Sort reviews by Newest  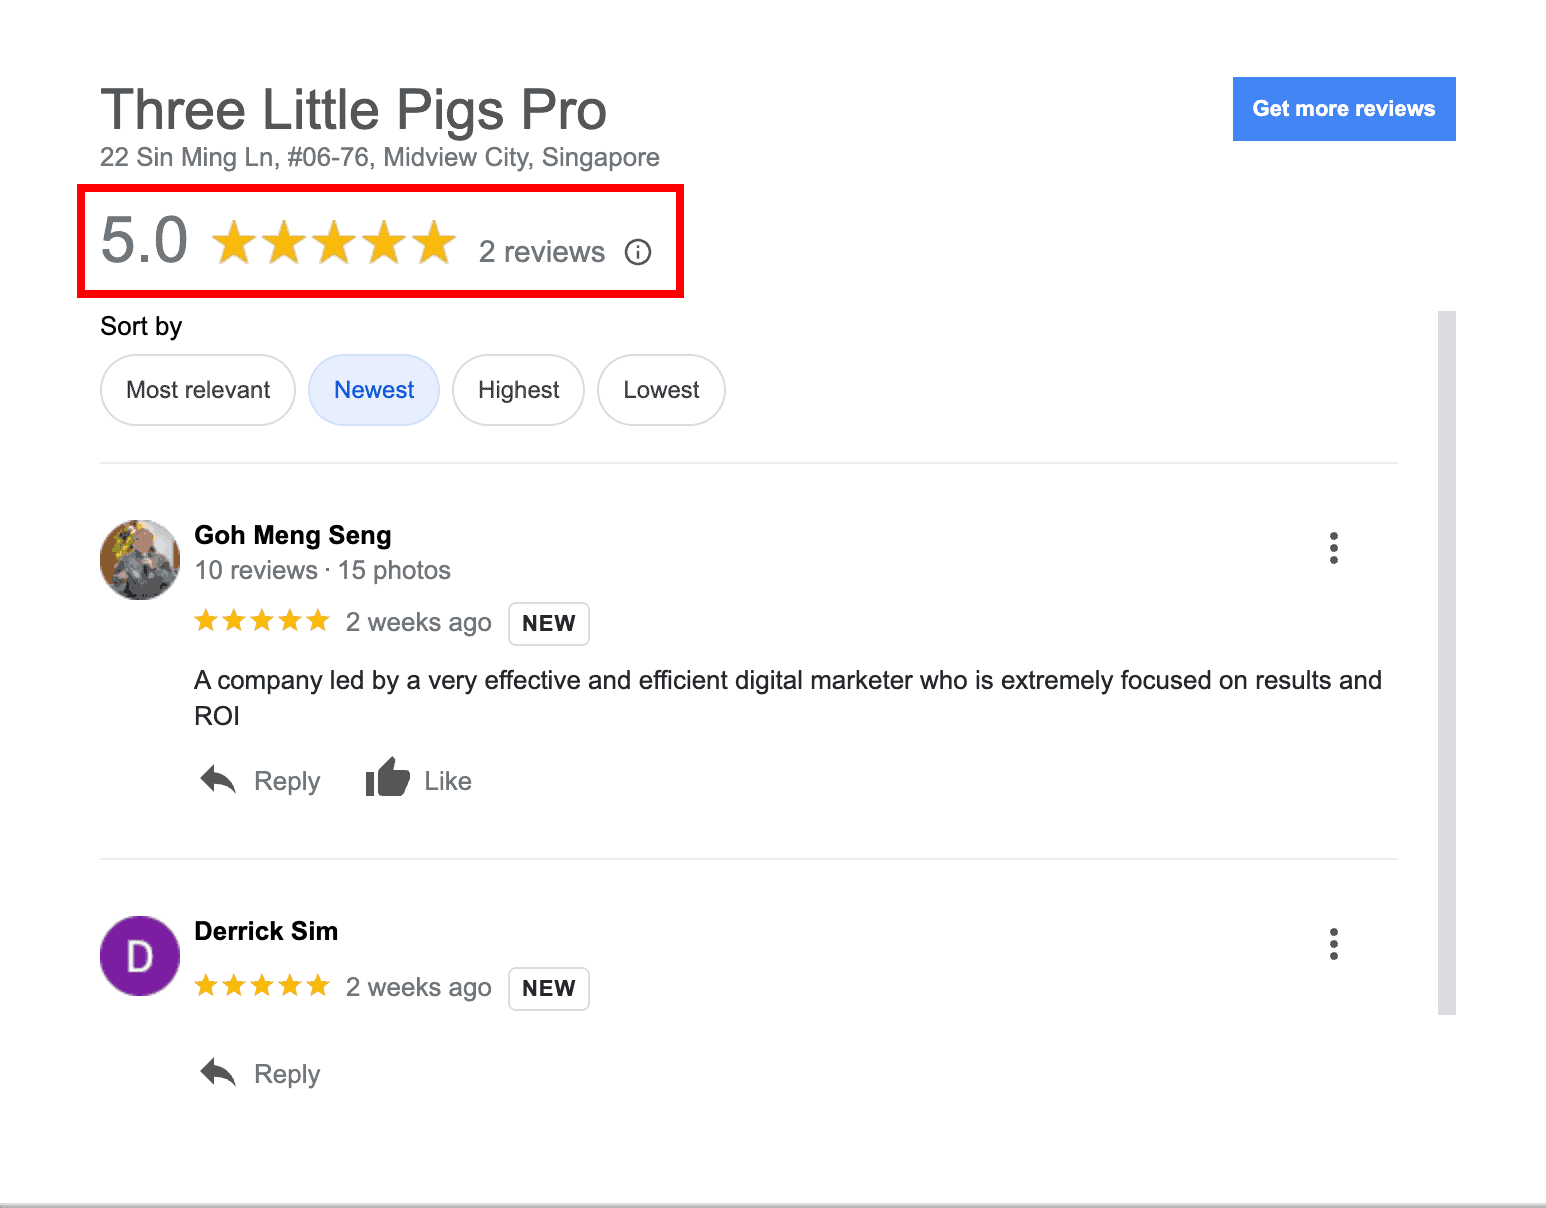point(374,390)
